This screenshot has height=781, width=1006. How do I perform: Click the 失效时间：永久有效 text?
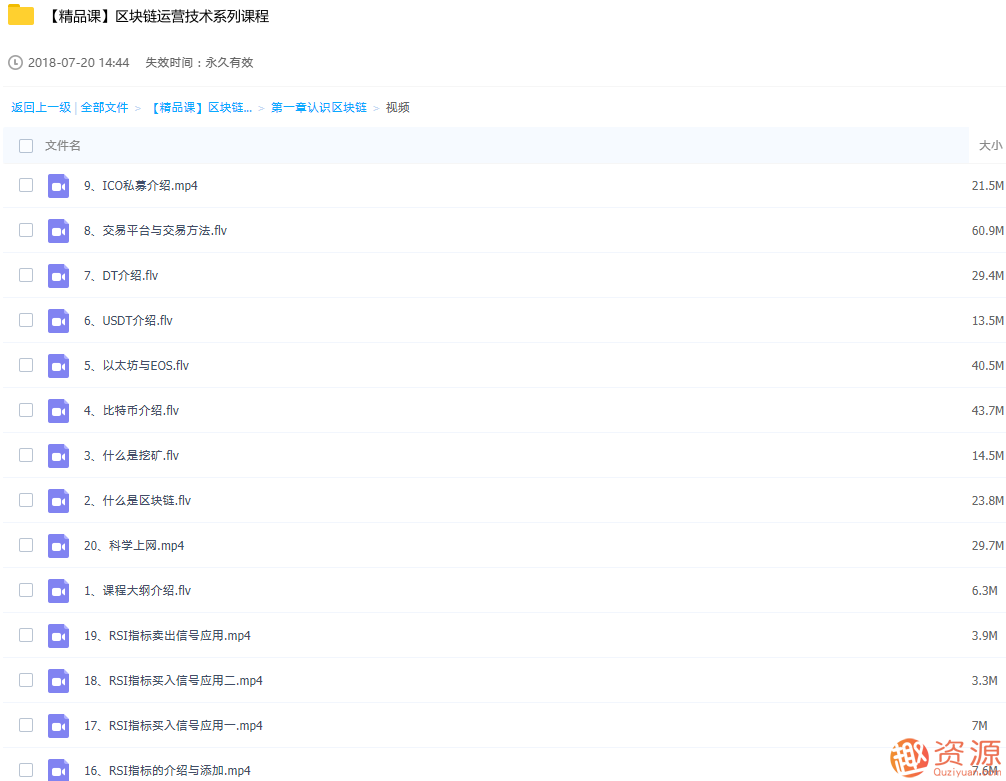pyautogui.click(x=200, y=62)
